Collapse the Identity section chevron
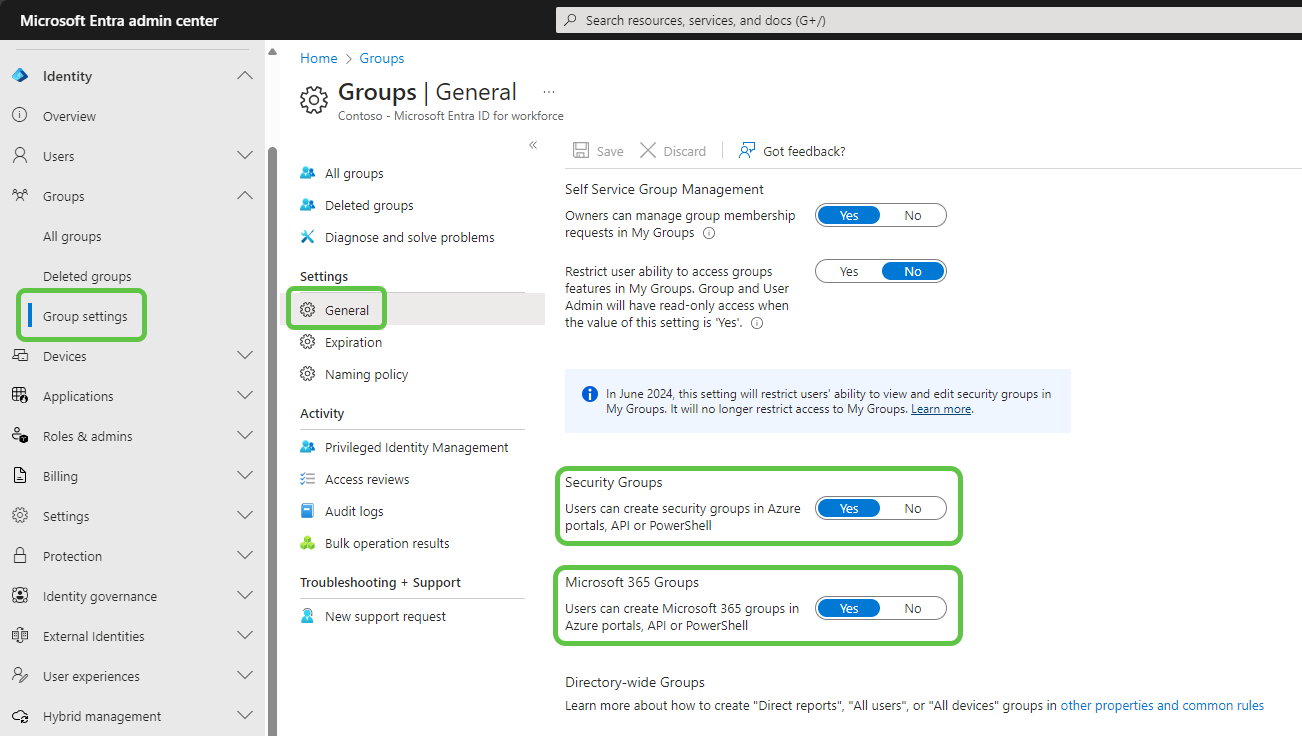The image size is (1302, 736). click(244, 76)
